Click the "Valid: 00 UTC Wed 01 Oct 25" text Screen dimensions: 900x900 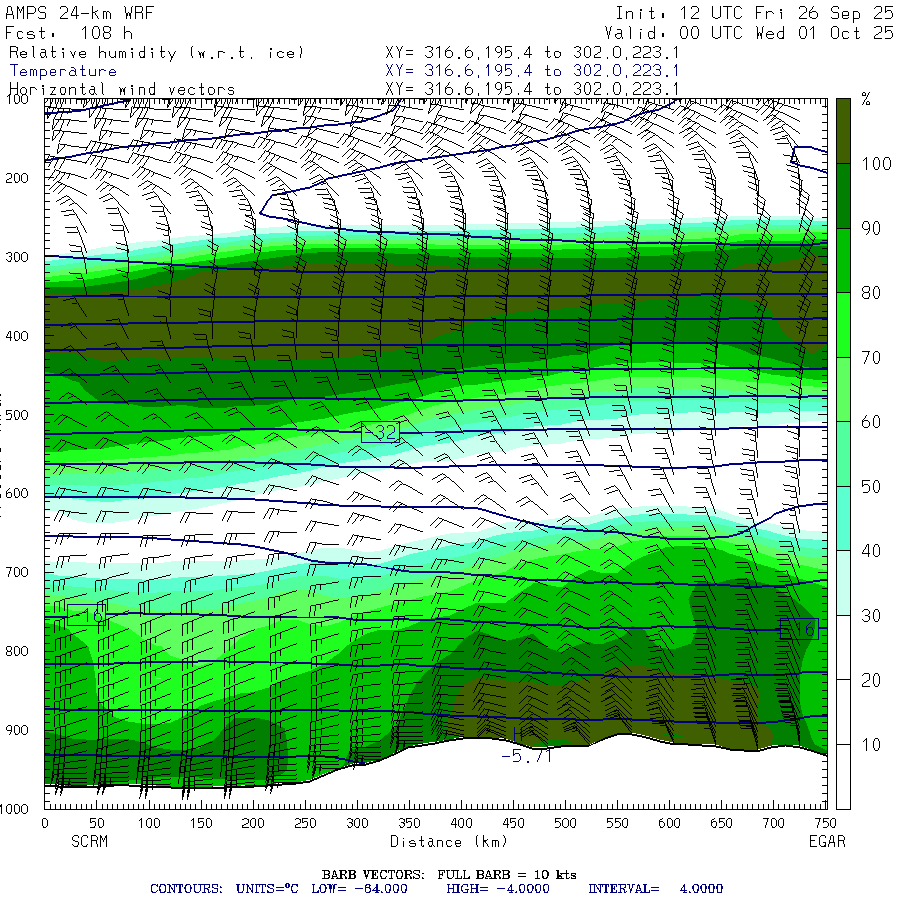pos(749,33)
